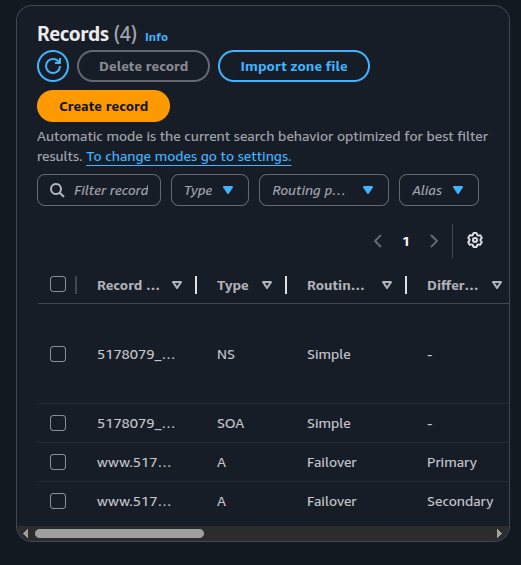
Task: Select the NS record checkbox
Action: (58, 354)
